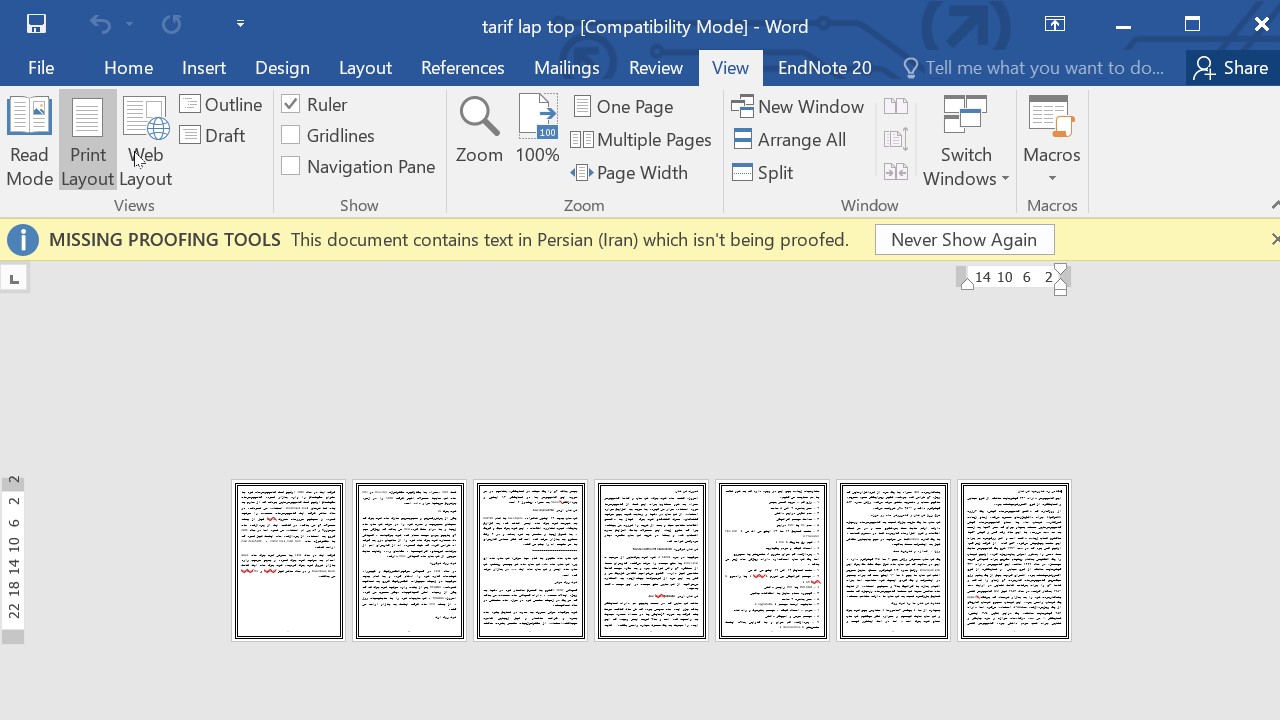Click the left indent marker on the ruler
The width and height of the screenshot is (1280, 720).
pyautogui.click(x=967, y=284)
